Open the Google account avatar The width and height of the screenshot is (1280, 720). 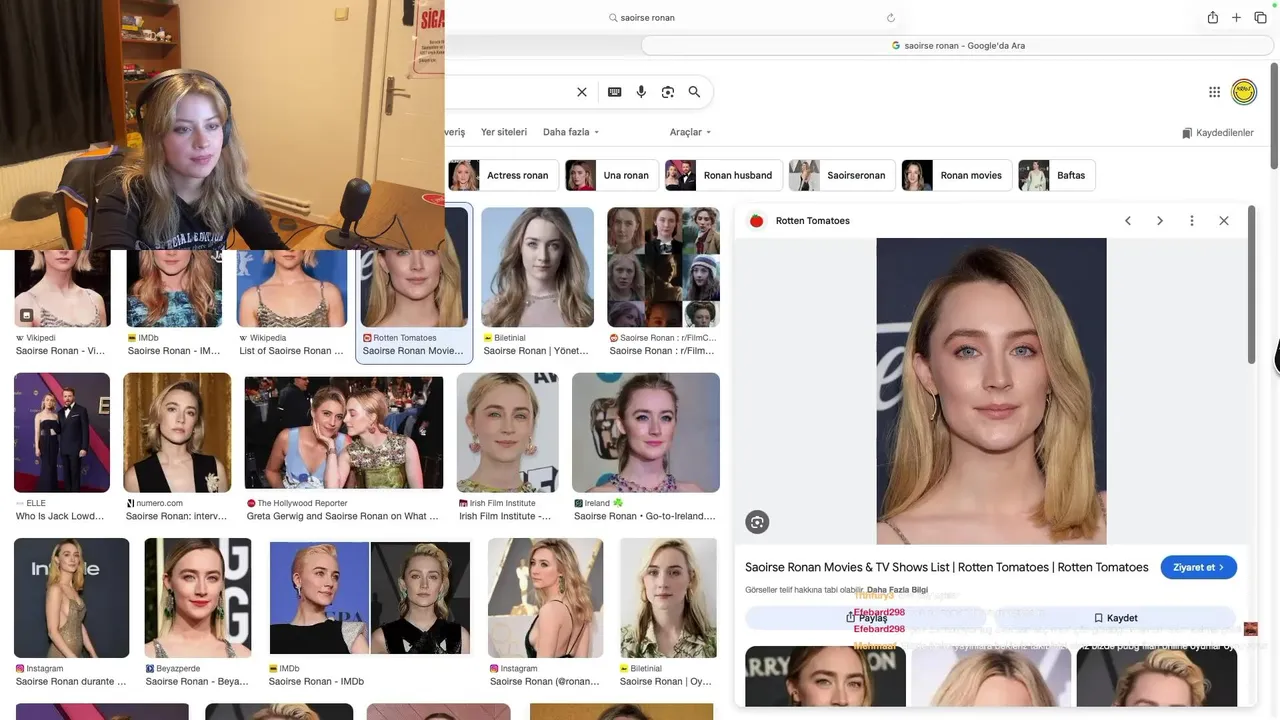pos(1244,92)
